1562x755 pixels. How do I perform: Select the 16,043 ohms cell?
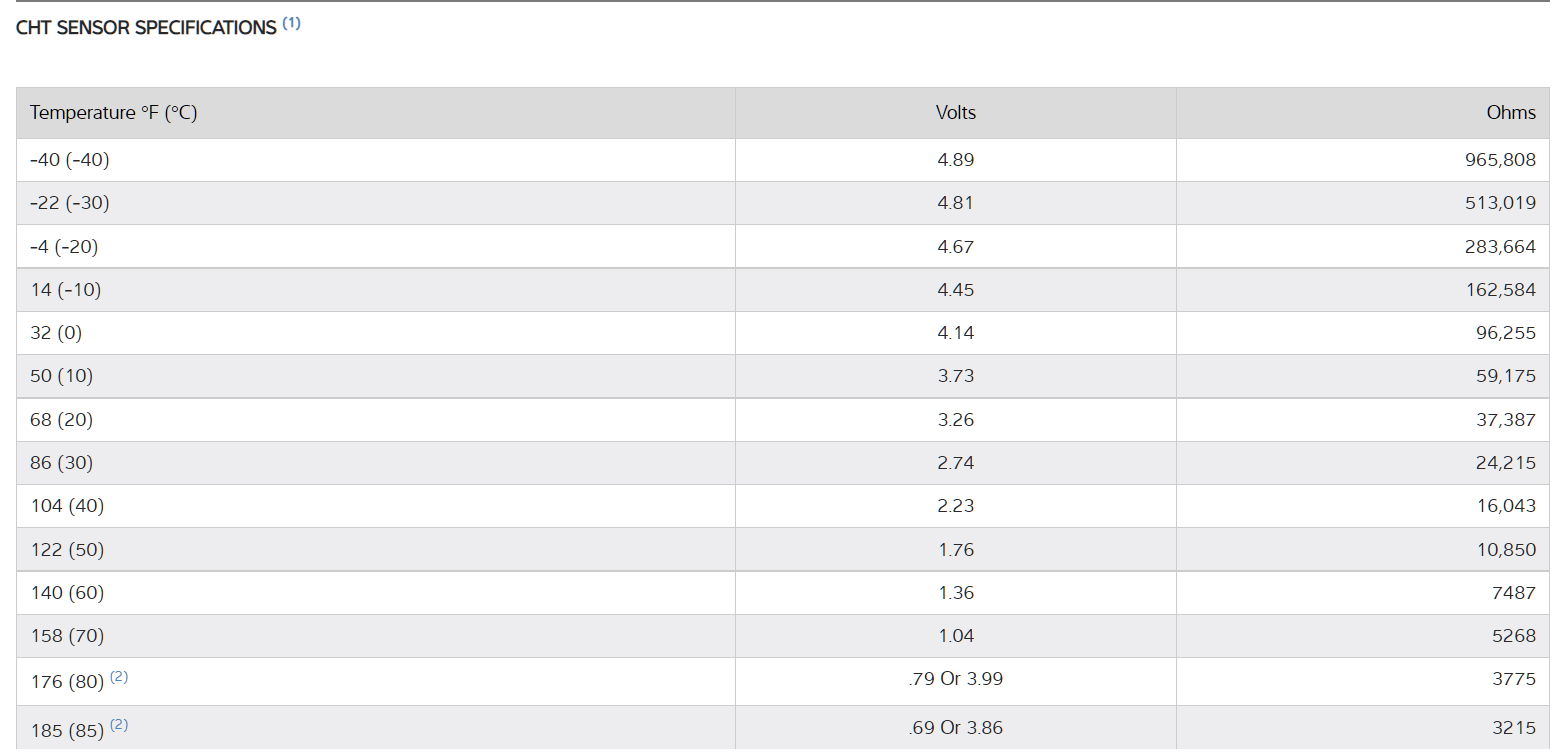[1505, 506]
